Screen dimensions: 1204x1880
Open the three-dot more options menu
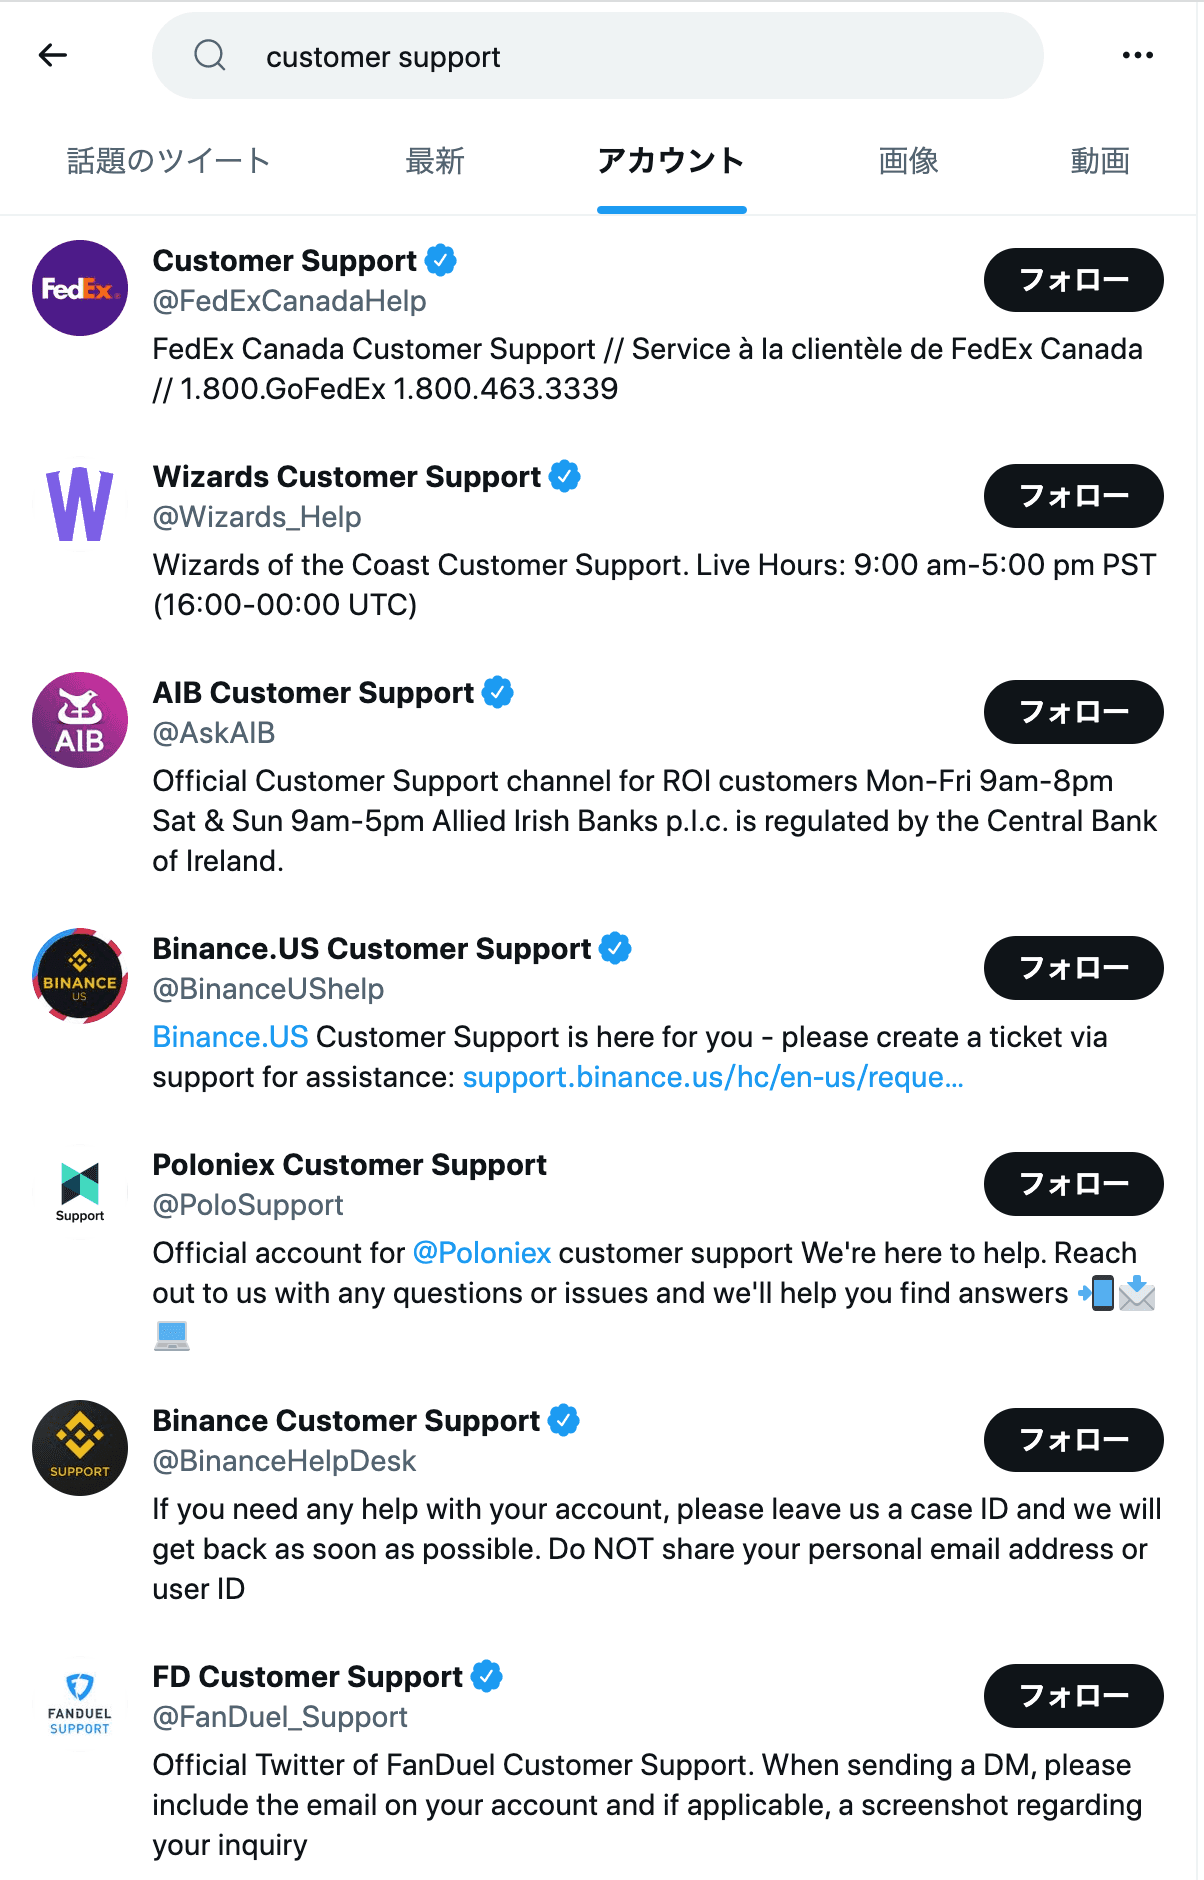[x=1137, y=56]
